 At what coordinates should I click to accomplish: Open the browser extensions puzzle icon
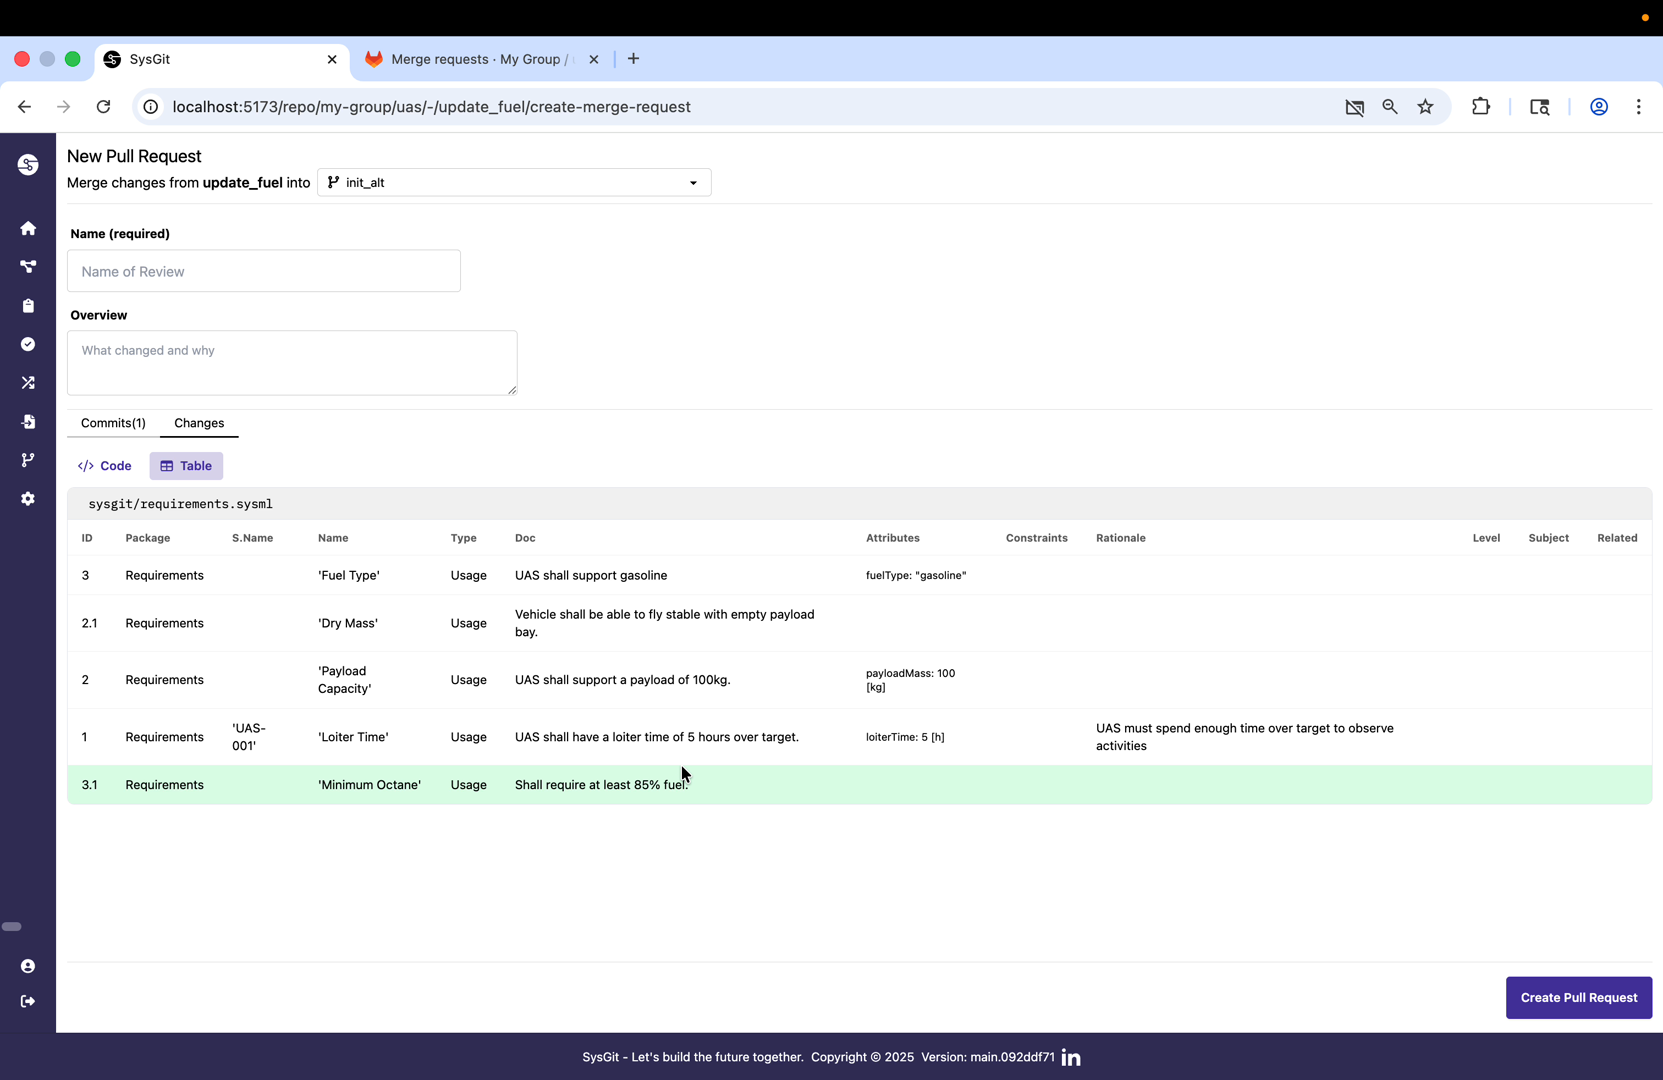pyautogui.click(x=1481, y=107)
